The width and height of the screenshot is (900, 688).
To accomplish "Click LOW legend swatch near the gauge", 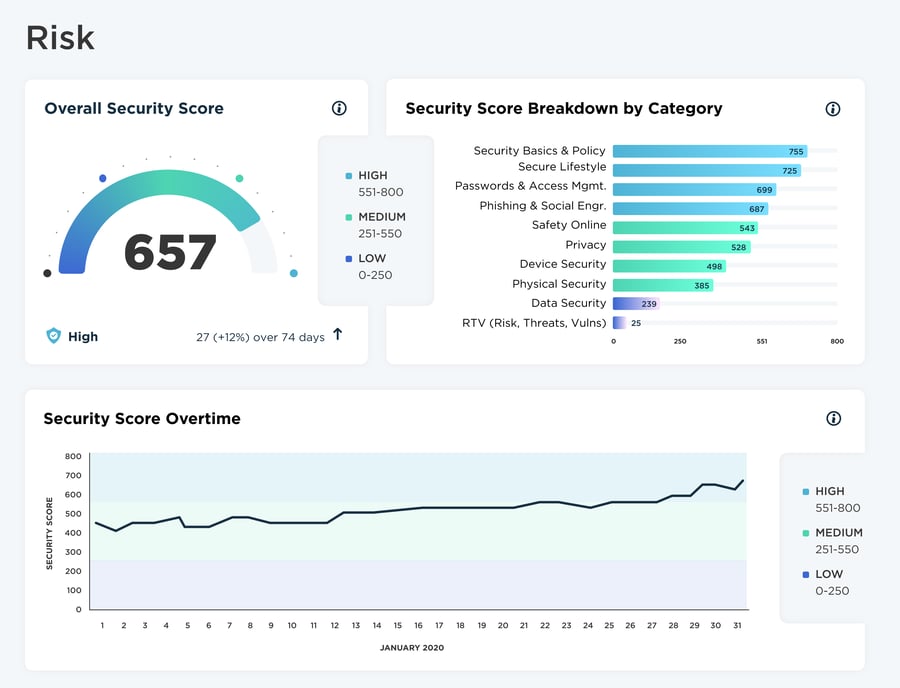I will click(348, 259).
